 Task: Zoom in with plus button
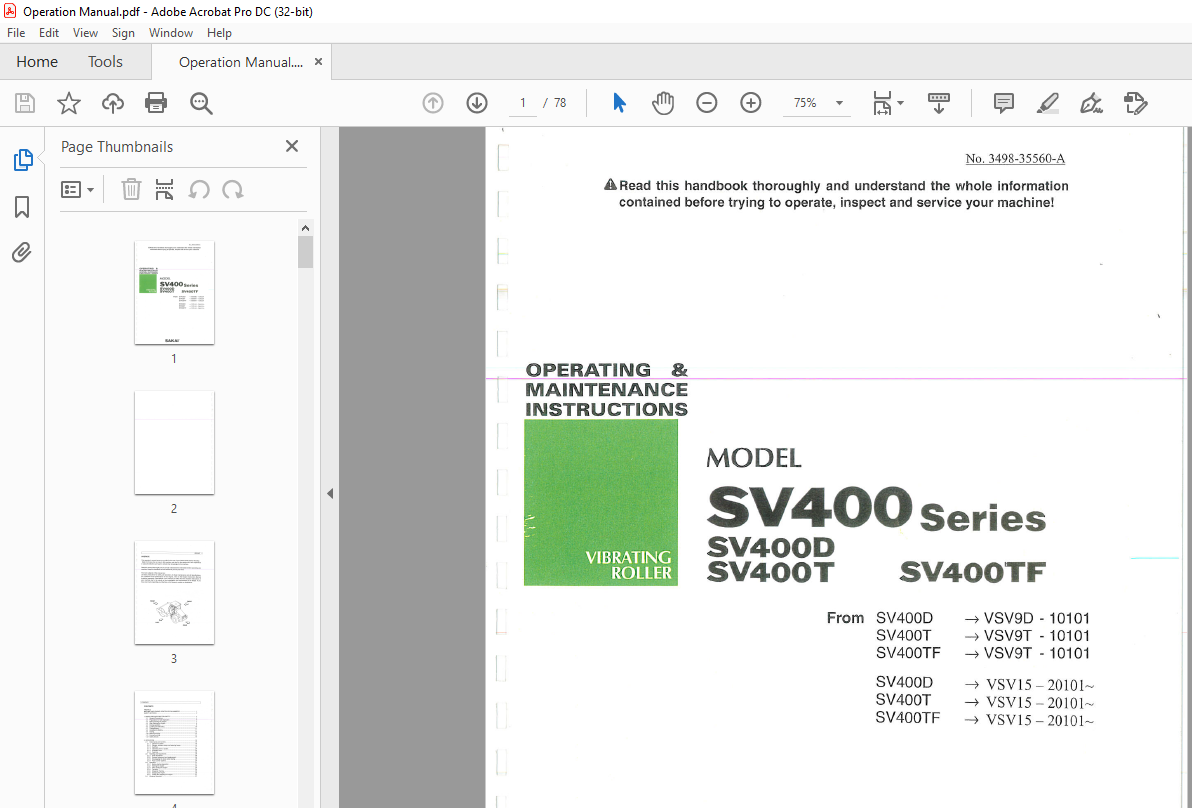751,103
